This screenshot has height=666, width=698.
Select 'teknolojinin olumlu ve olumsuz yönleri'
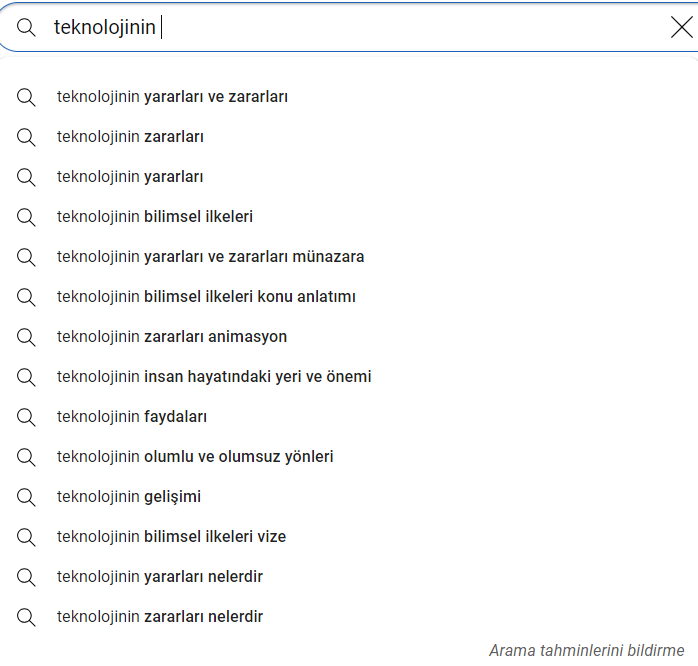point(195,457)
